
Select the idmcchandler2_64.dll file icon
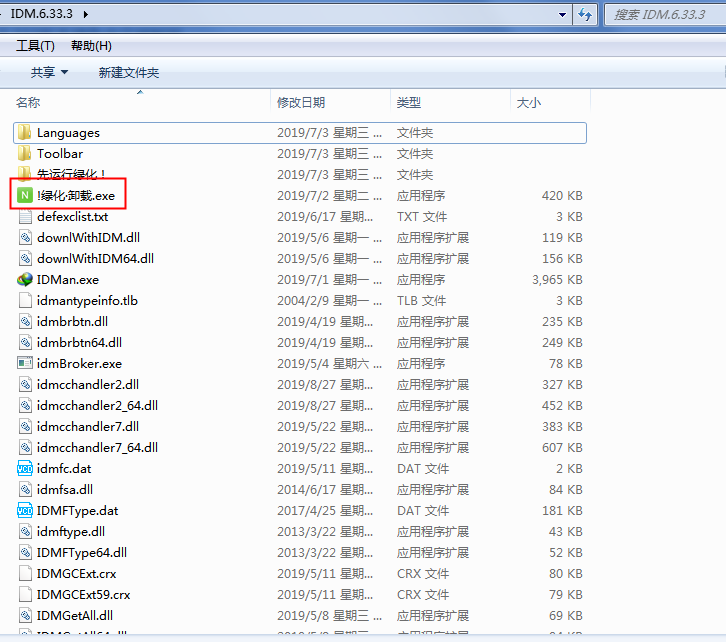click(25, 405)
